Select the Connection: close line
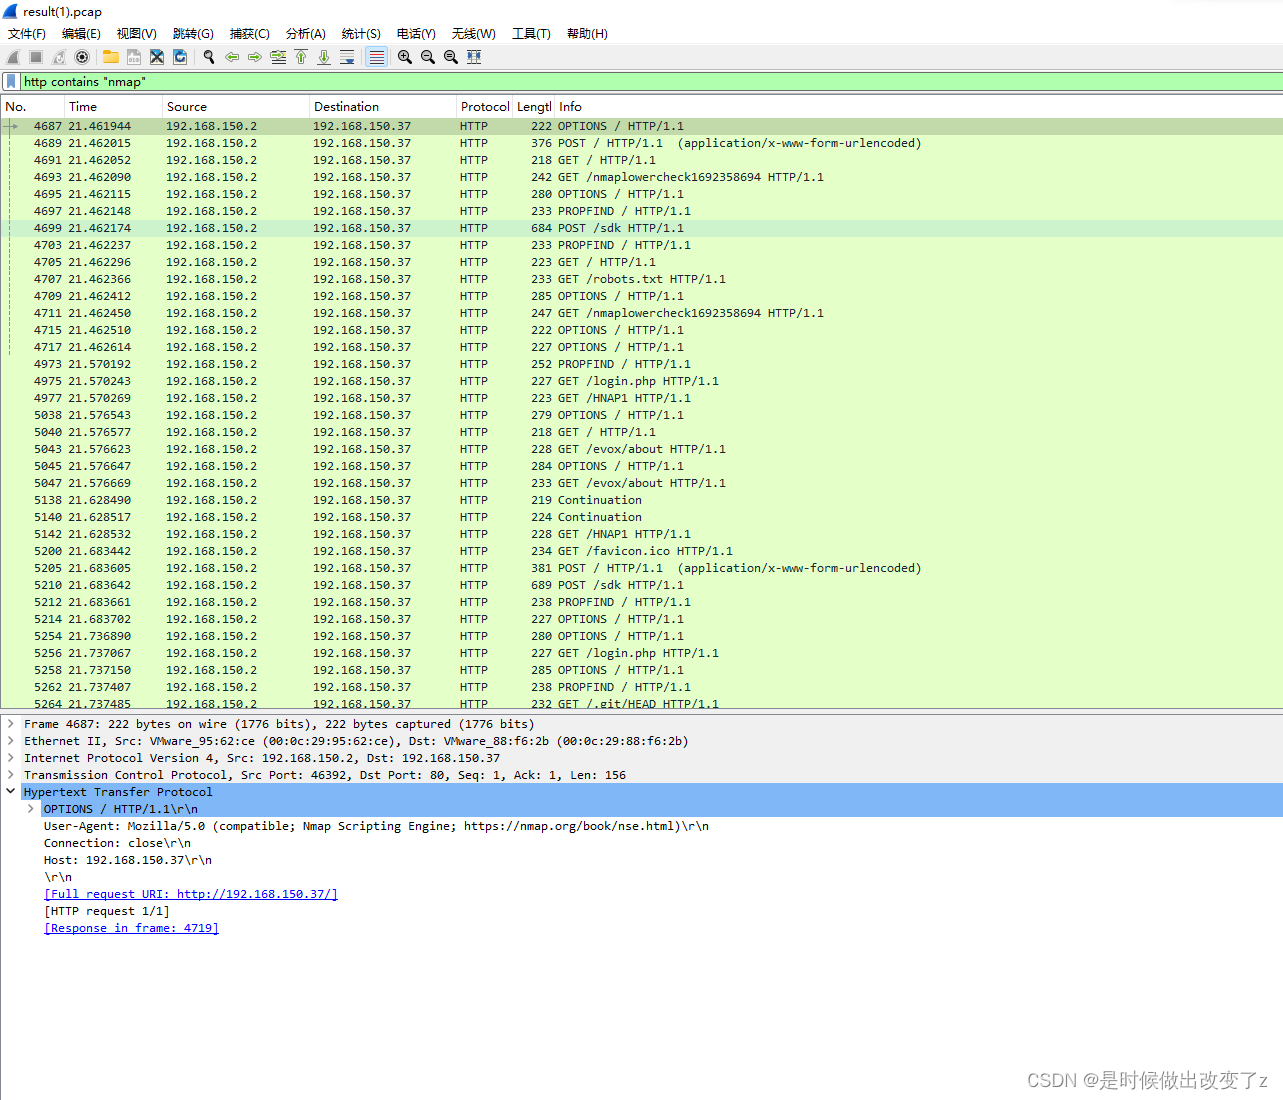 click(x=117, y=843)
